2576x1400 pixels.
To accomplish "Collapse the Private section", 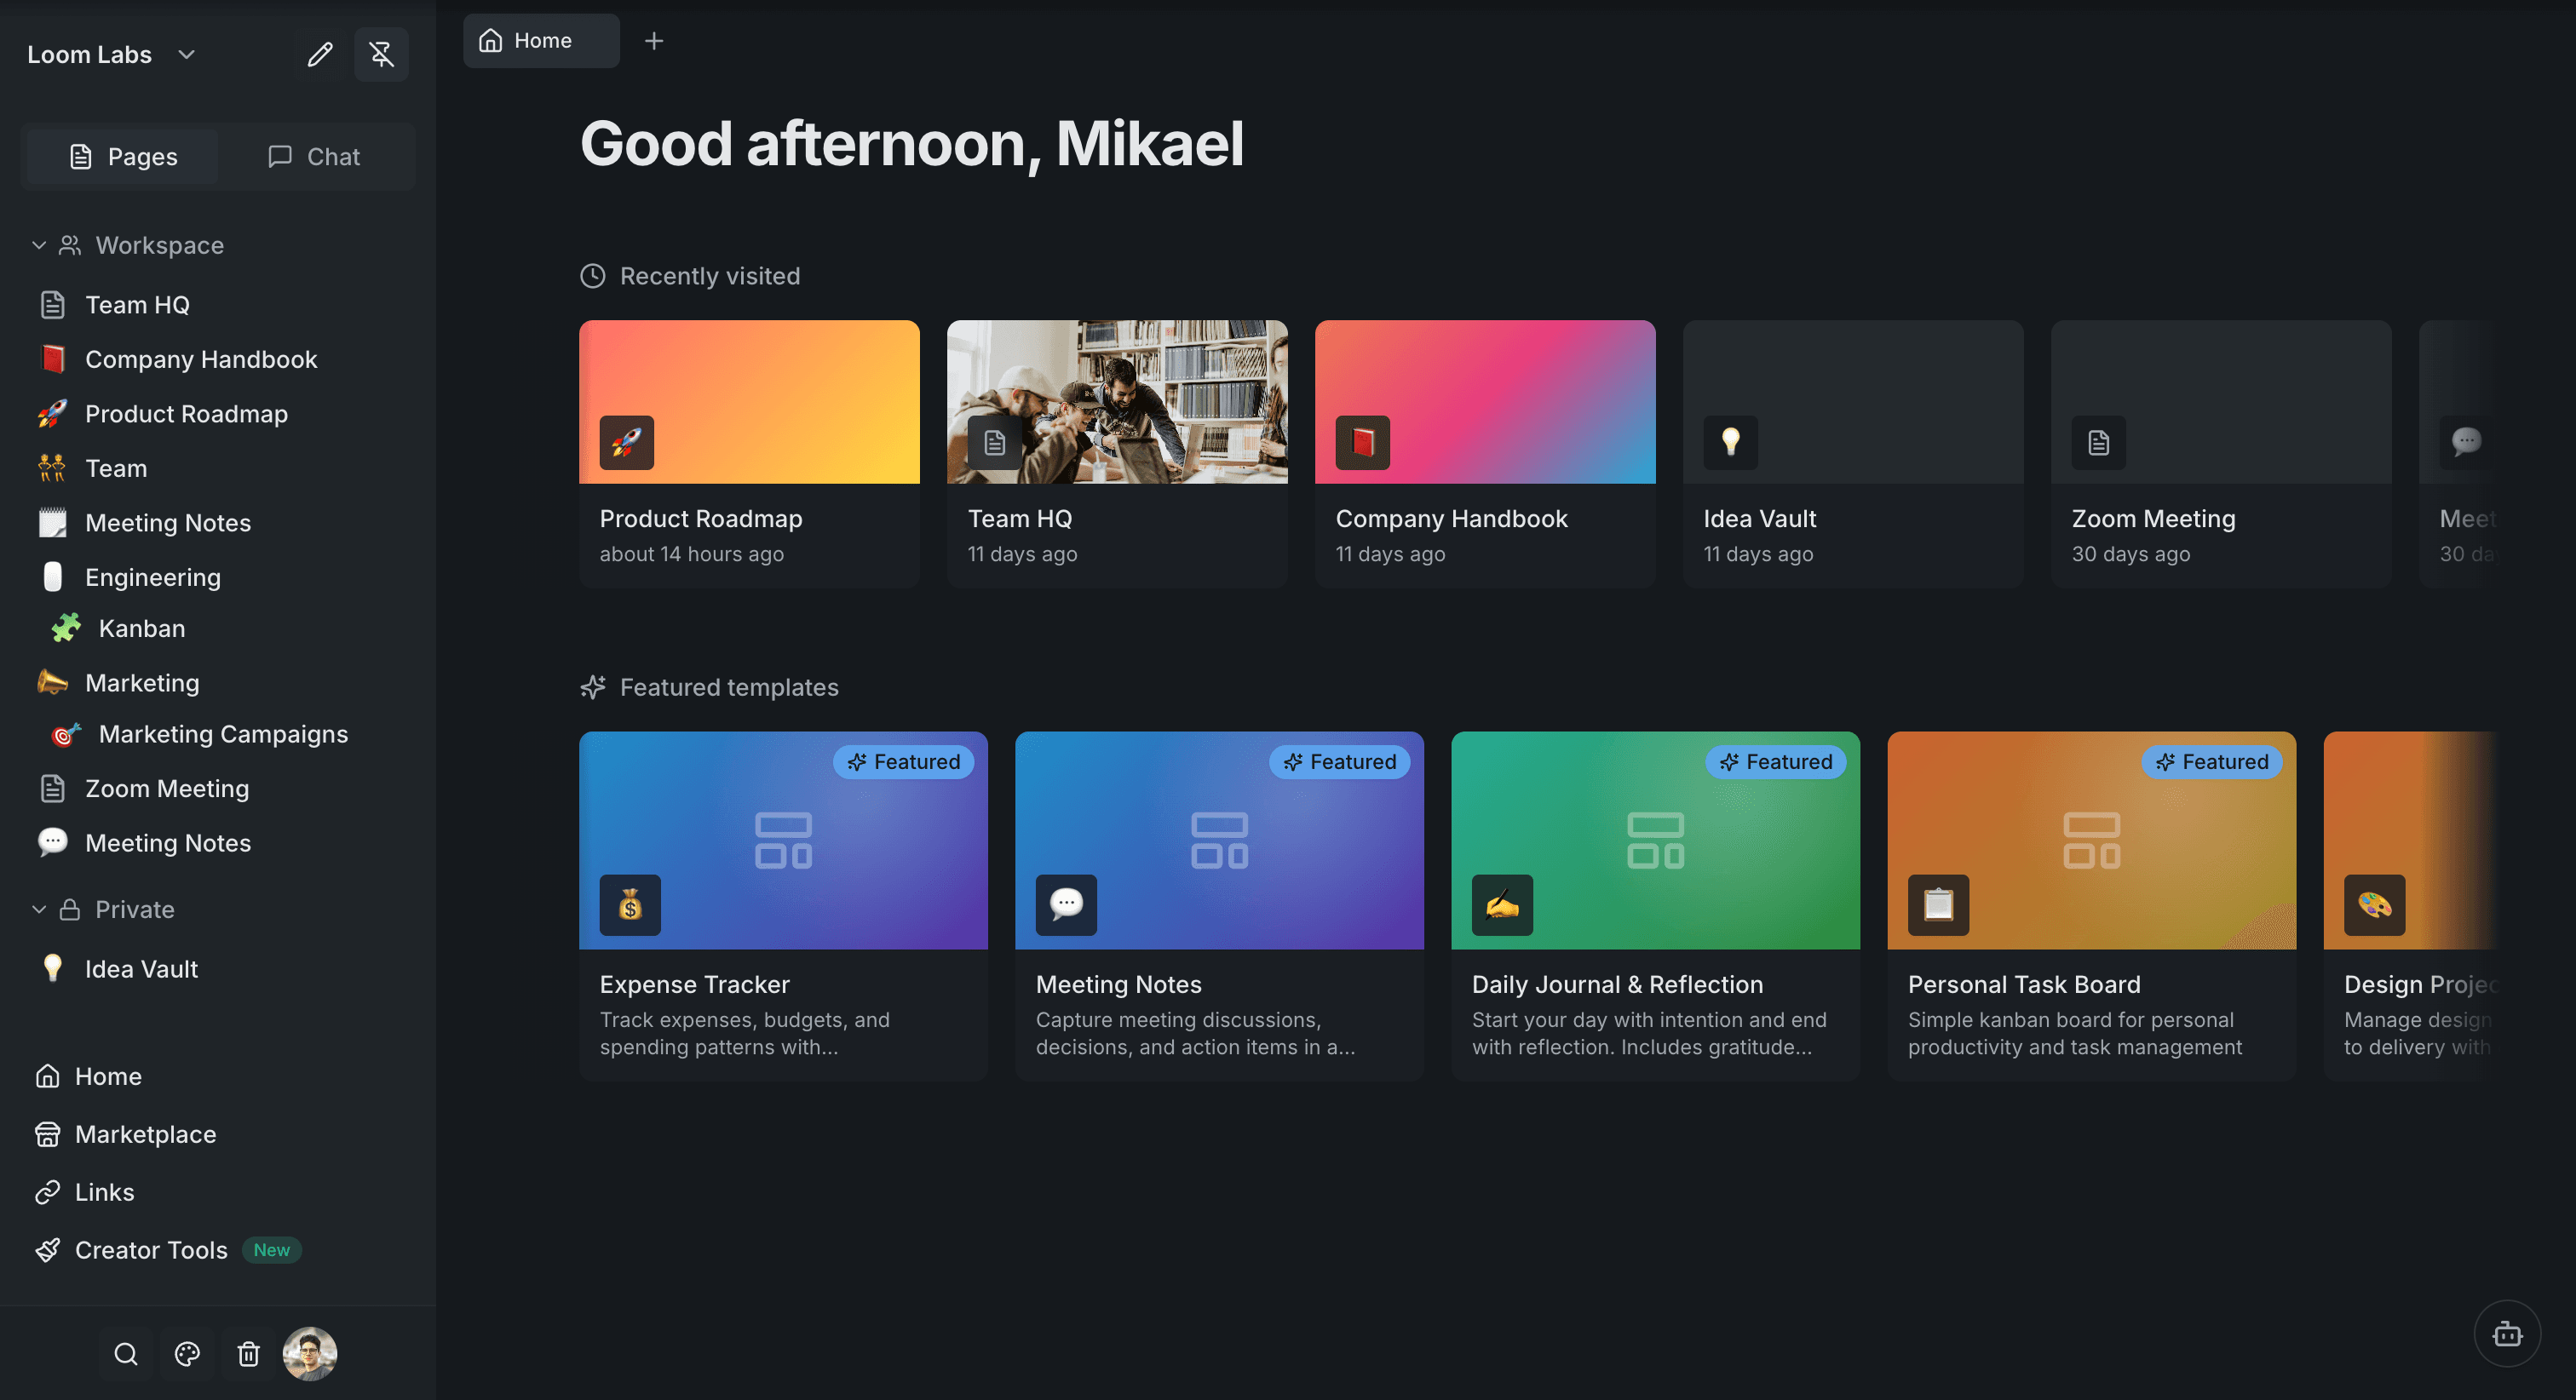I will 38,909.
